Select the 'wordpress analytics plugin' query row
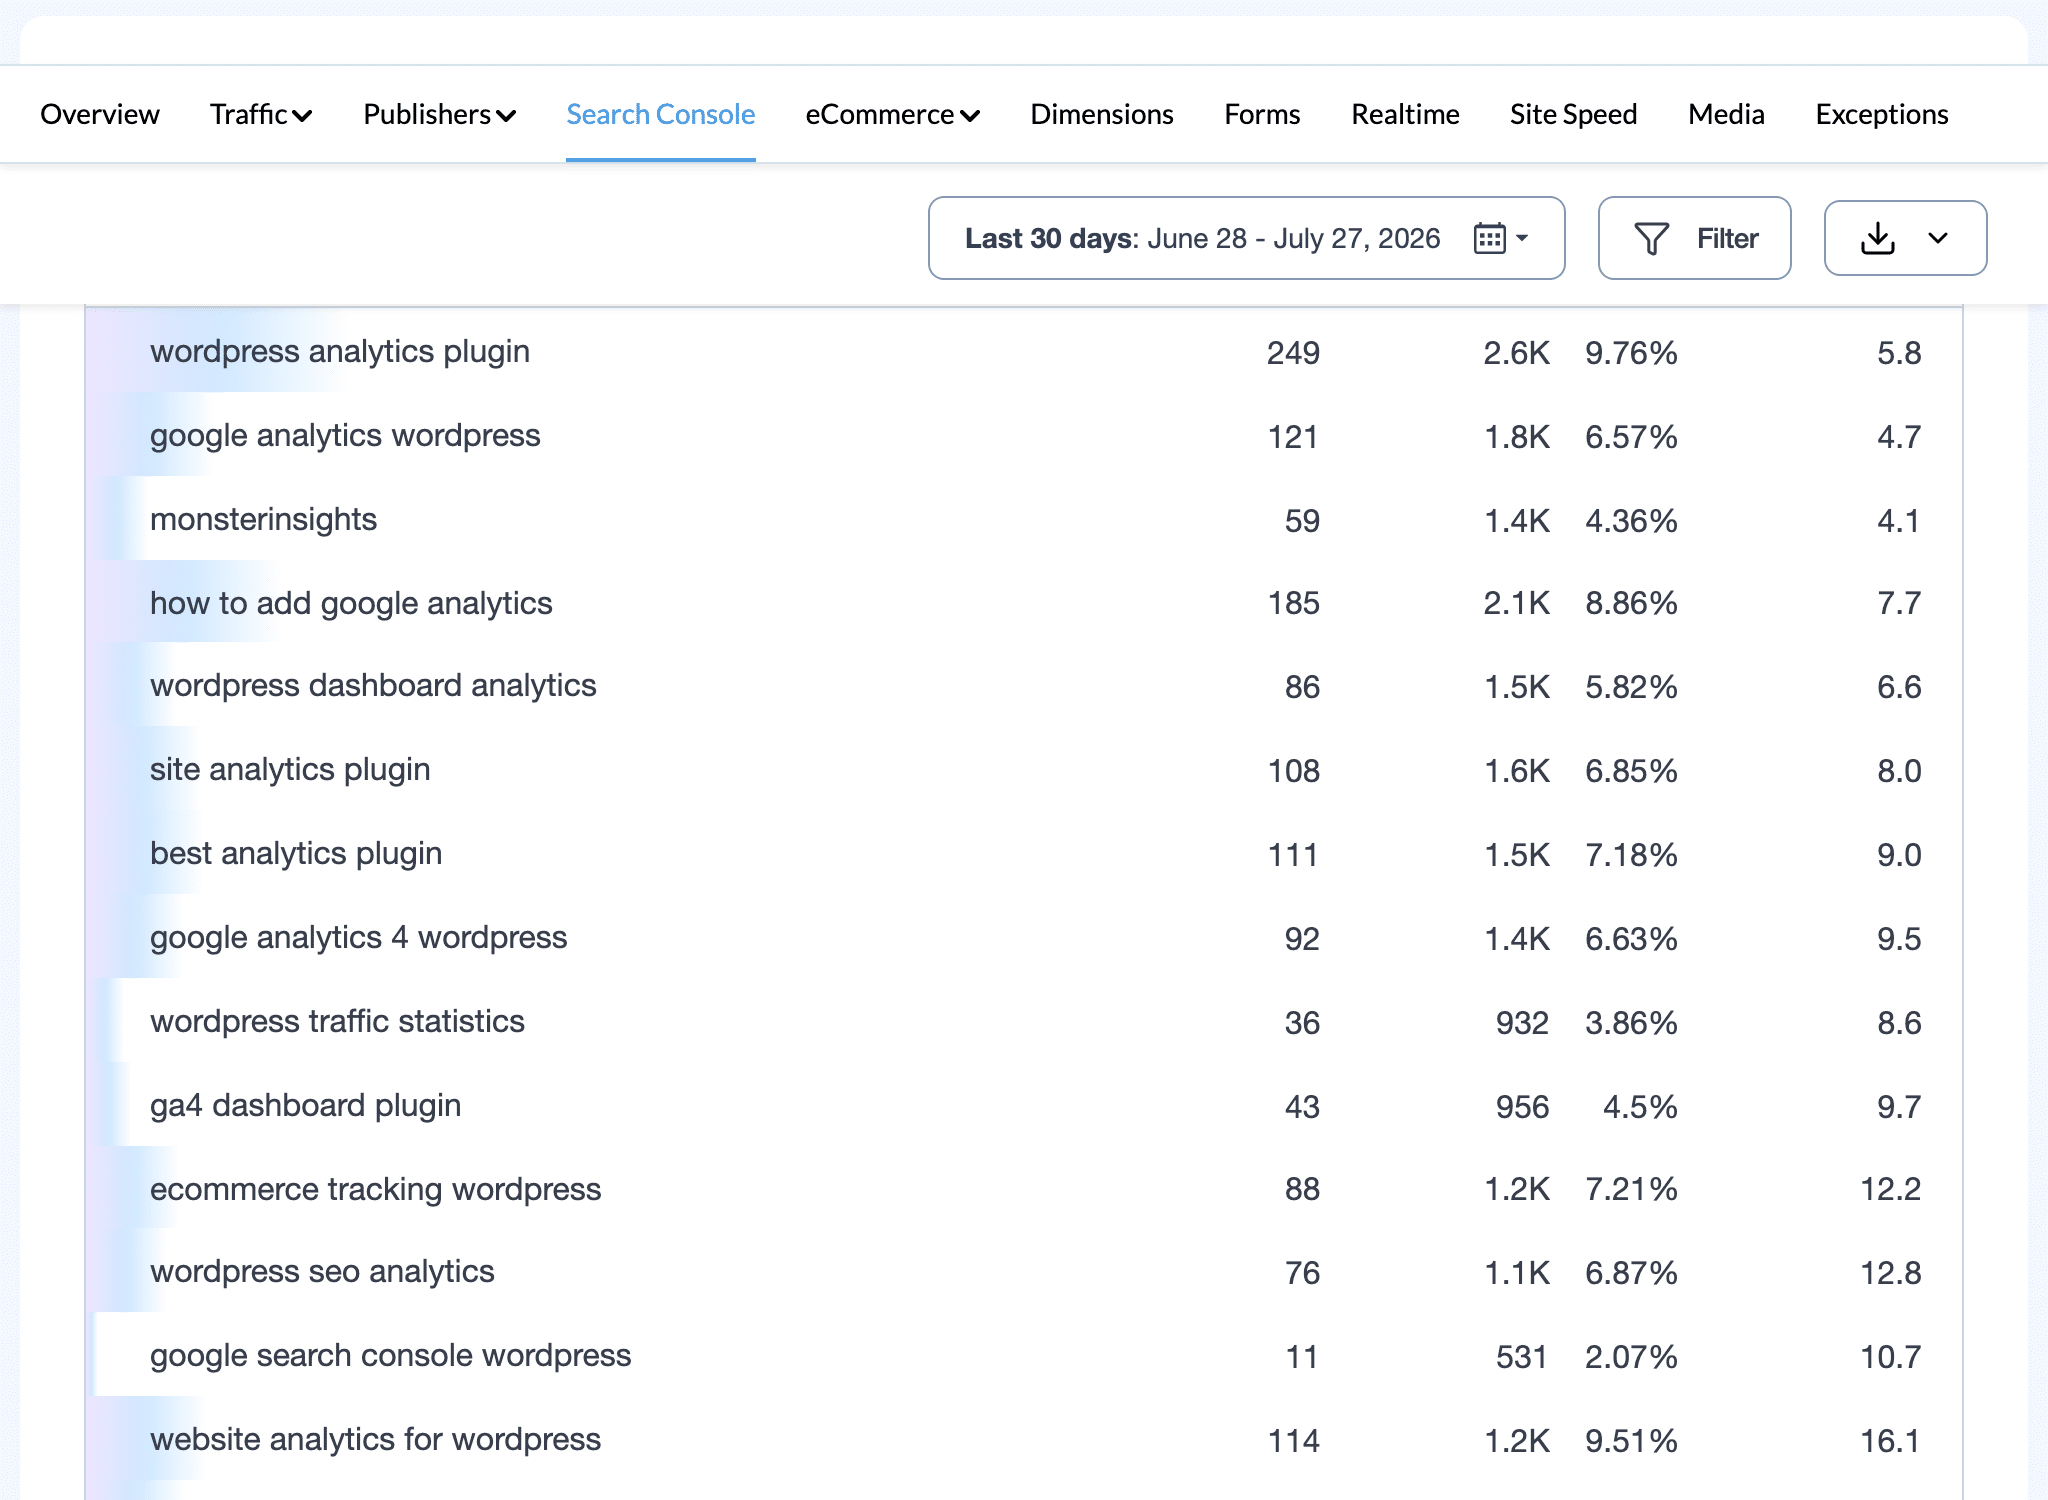 [x=1024, y=352]
